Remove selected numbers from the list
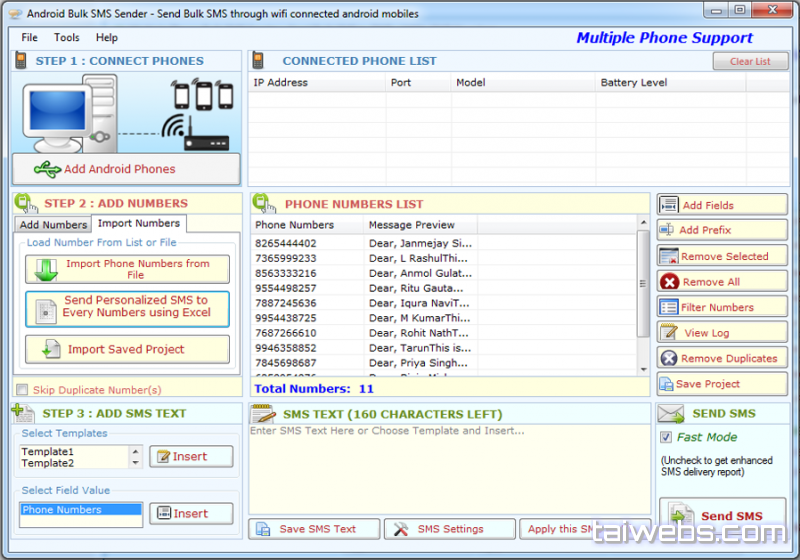 (722, 256)
